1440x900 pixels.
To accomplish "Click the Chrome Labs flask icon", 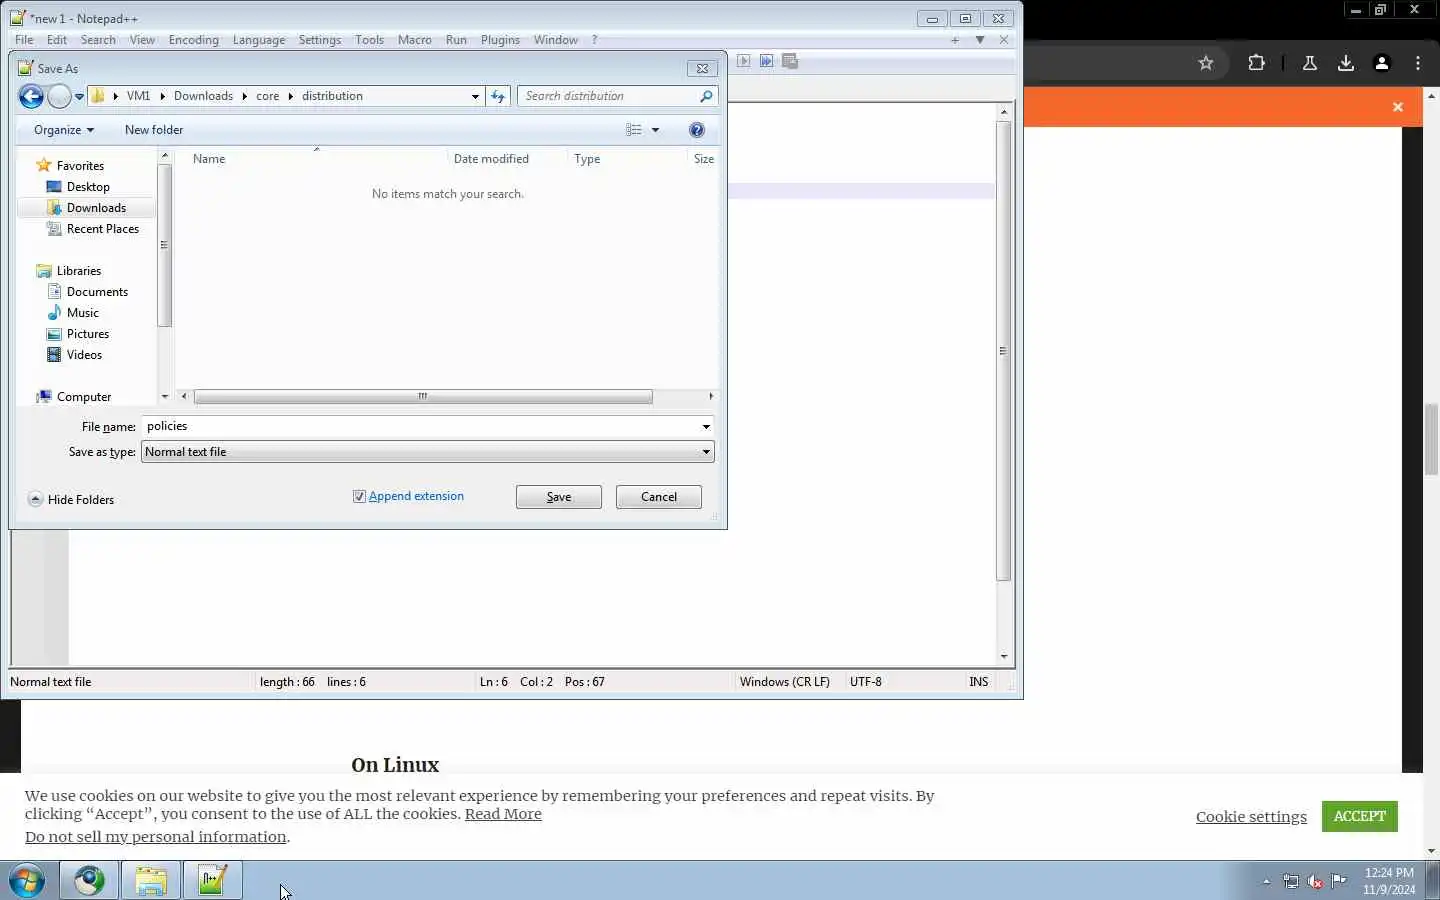I will click(1309, 63).
